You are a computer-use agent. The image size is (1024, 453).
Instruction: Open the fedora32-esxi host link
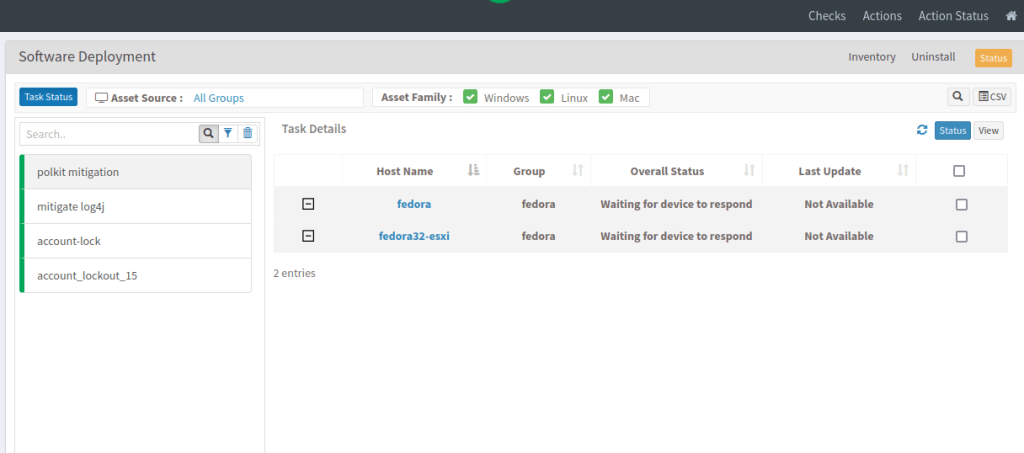pos(414,236)
